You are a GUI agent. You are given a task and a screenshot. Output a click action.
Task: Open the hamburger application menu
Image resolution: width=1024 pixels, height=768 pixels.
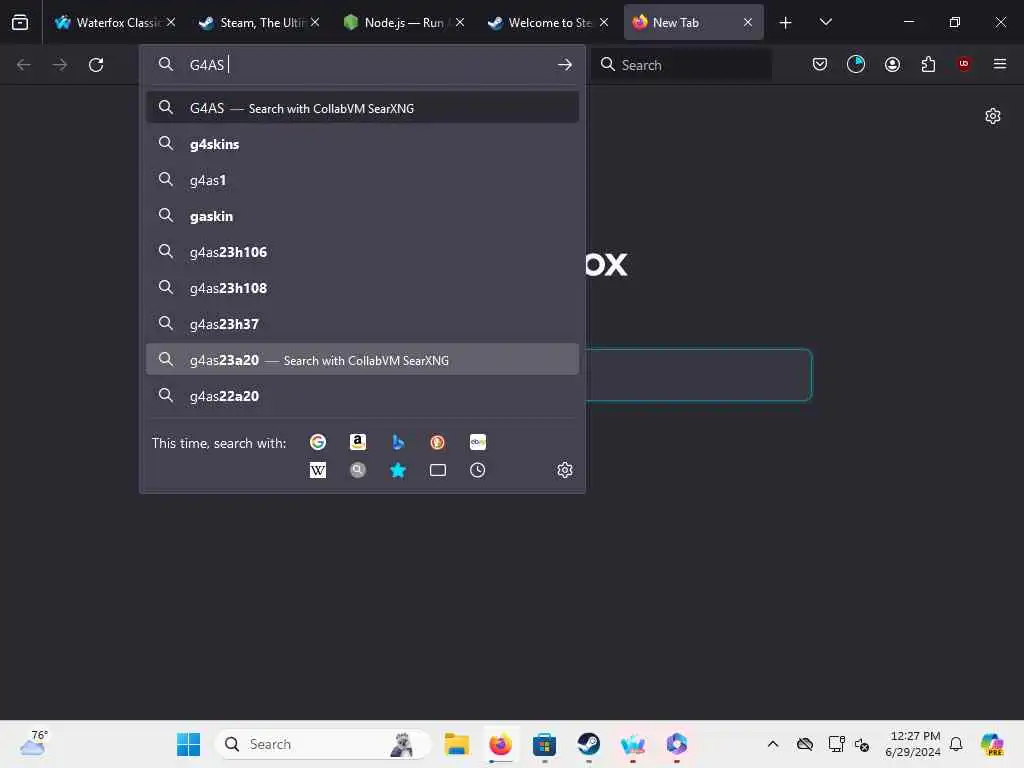coord(1000,64)
